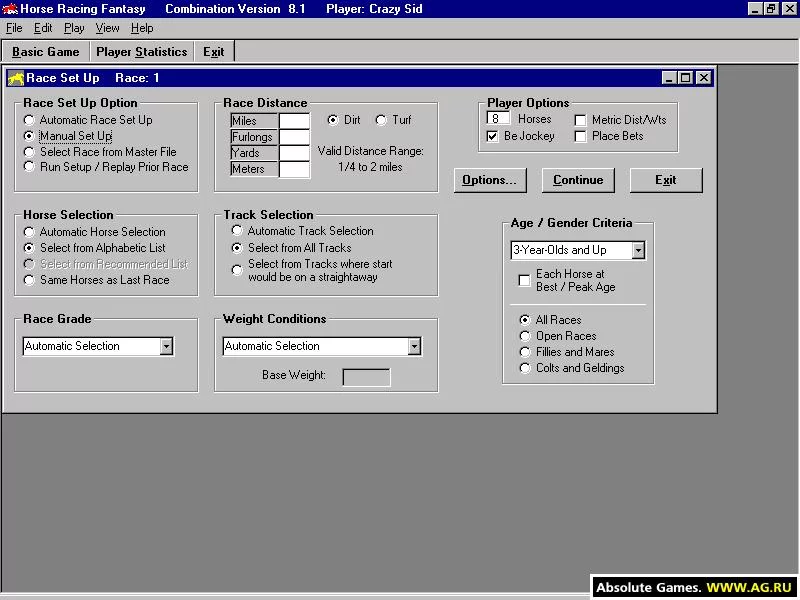The height and width of the screenshot is (600, 800).
Task: Select the Dirt surface option
Action: tap(333, 120)
